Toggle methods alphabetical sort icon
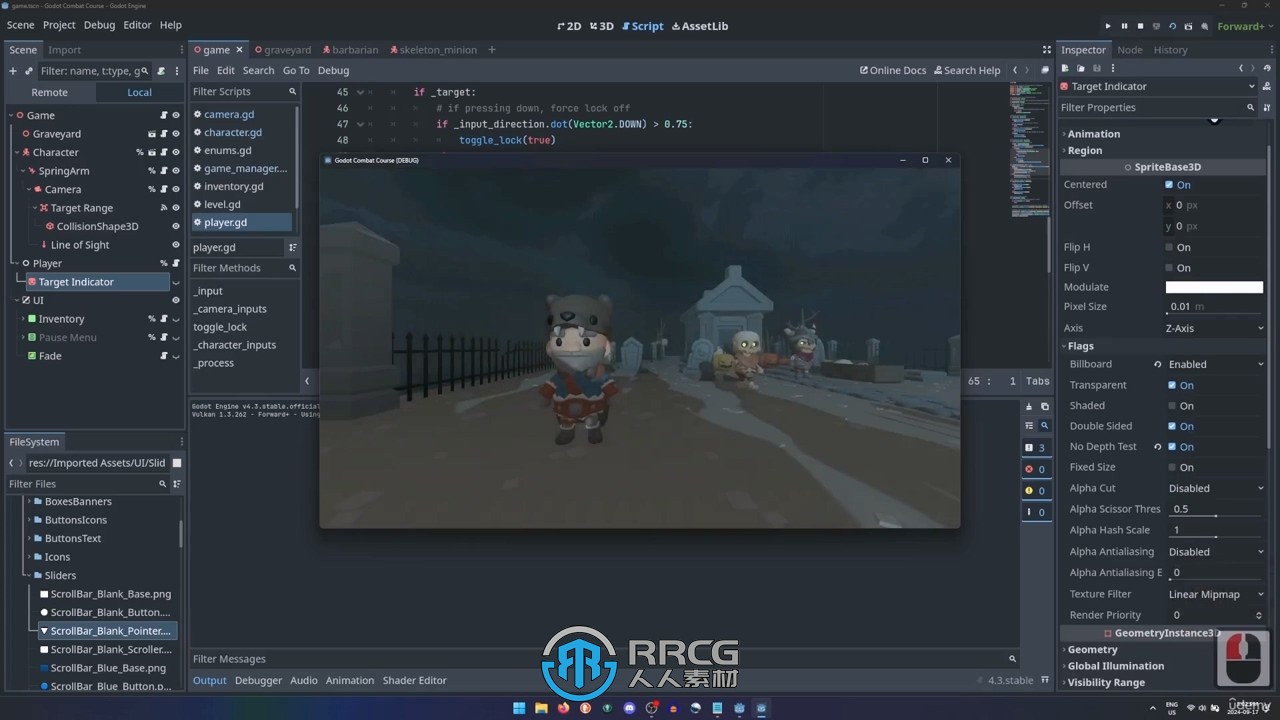1280x720 pixels. pyautogui.click(x=292, y=247)
